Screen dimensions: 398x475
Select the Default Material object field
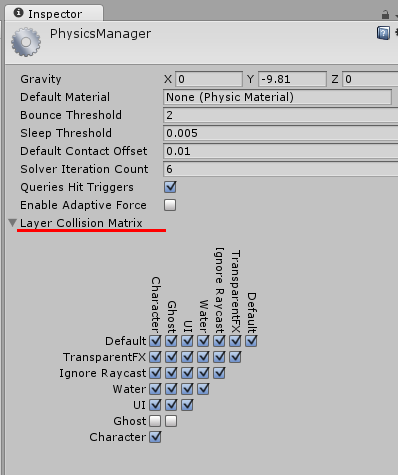pos(277,97)
